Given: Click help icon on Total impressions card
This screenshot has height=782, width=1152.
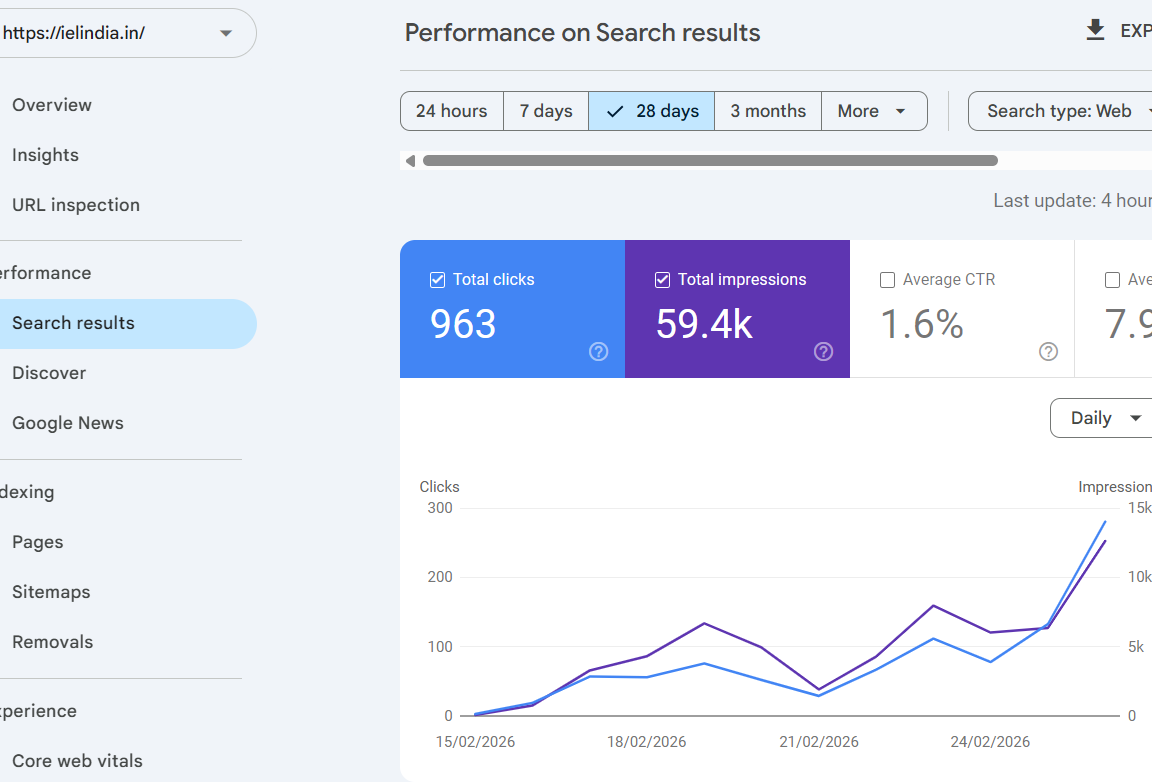Looking at the screenshot, I should click(x=823, y=351).
